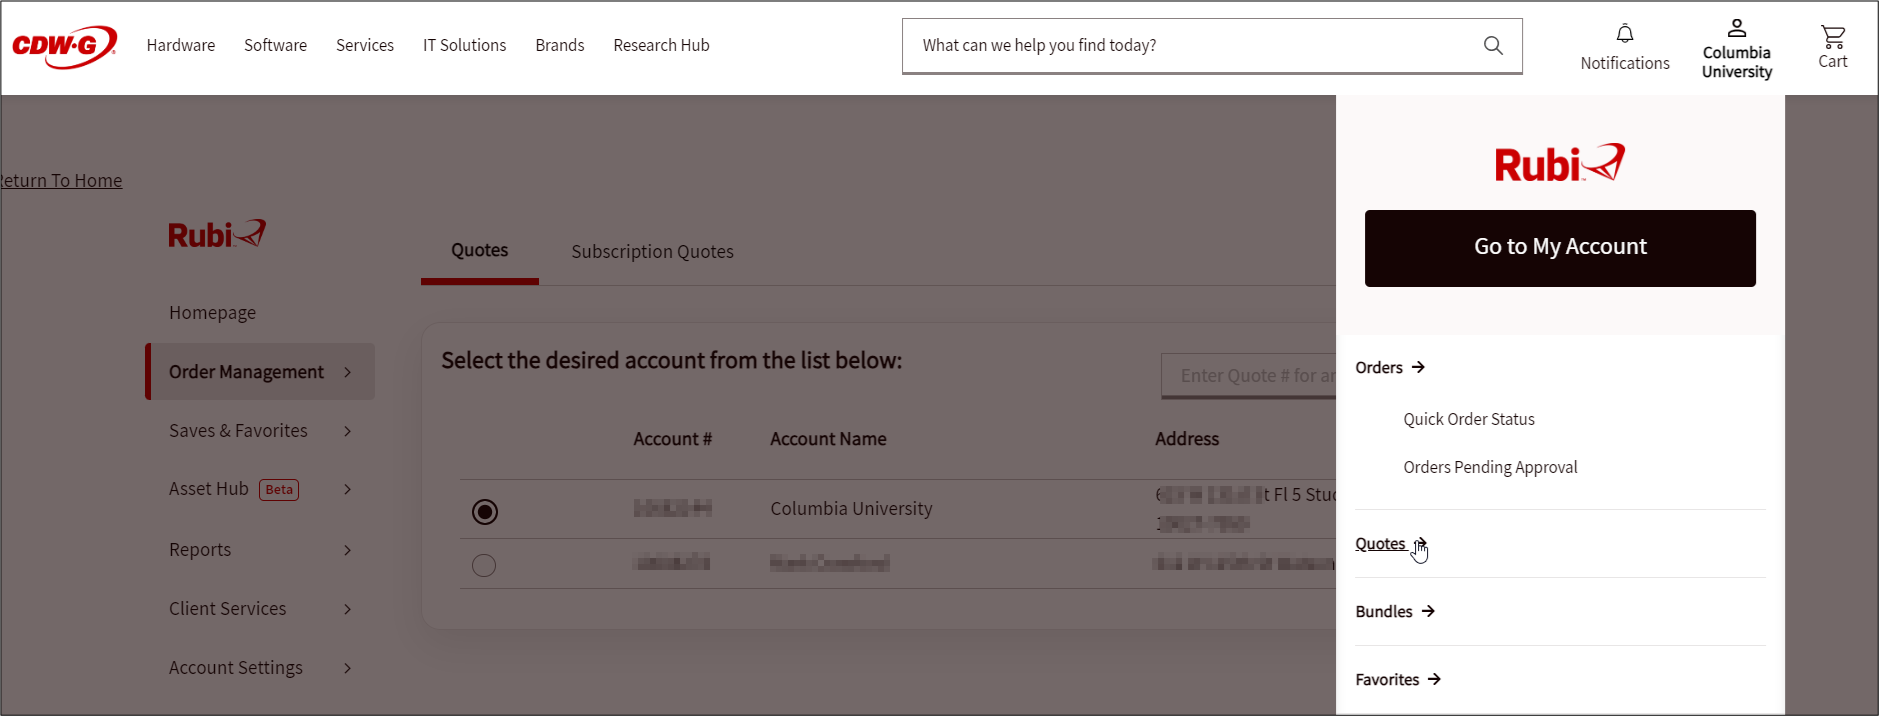
Task: Open the Columbia University account menu
Action: coord(1737,48)
